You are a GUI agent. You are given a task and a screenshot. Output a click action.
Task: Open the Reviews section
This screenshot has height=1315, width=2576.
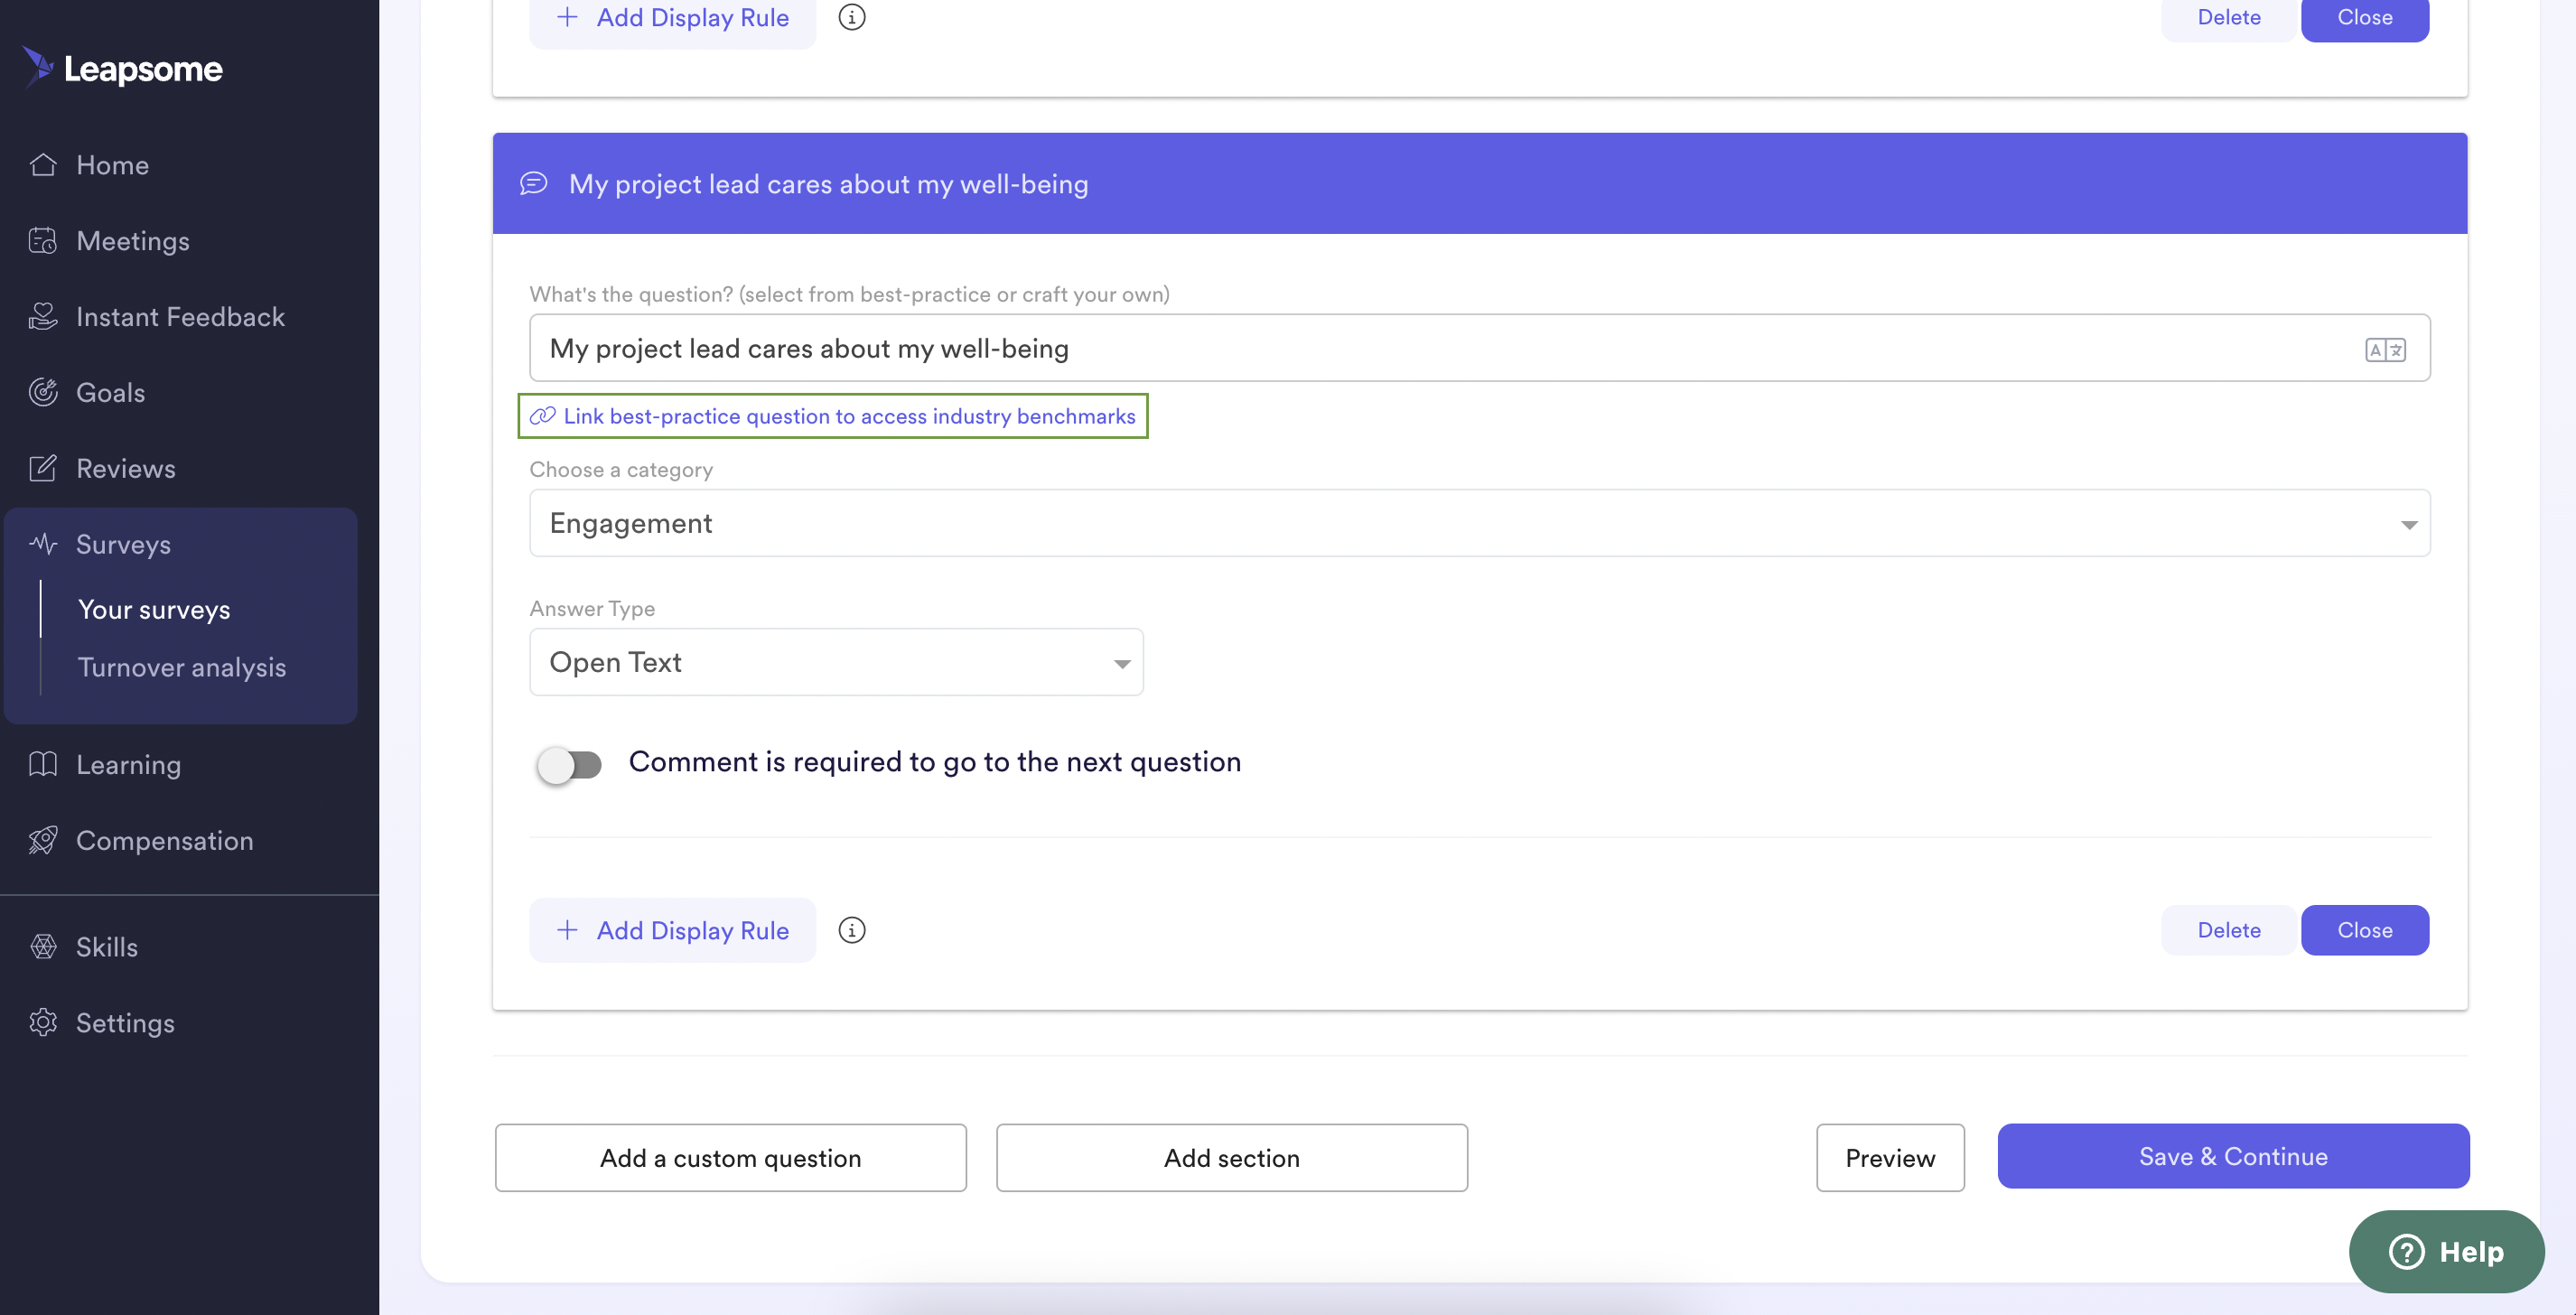coord(126,468)
